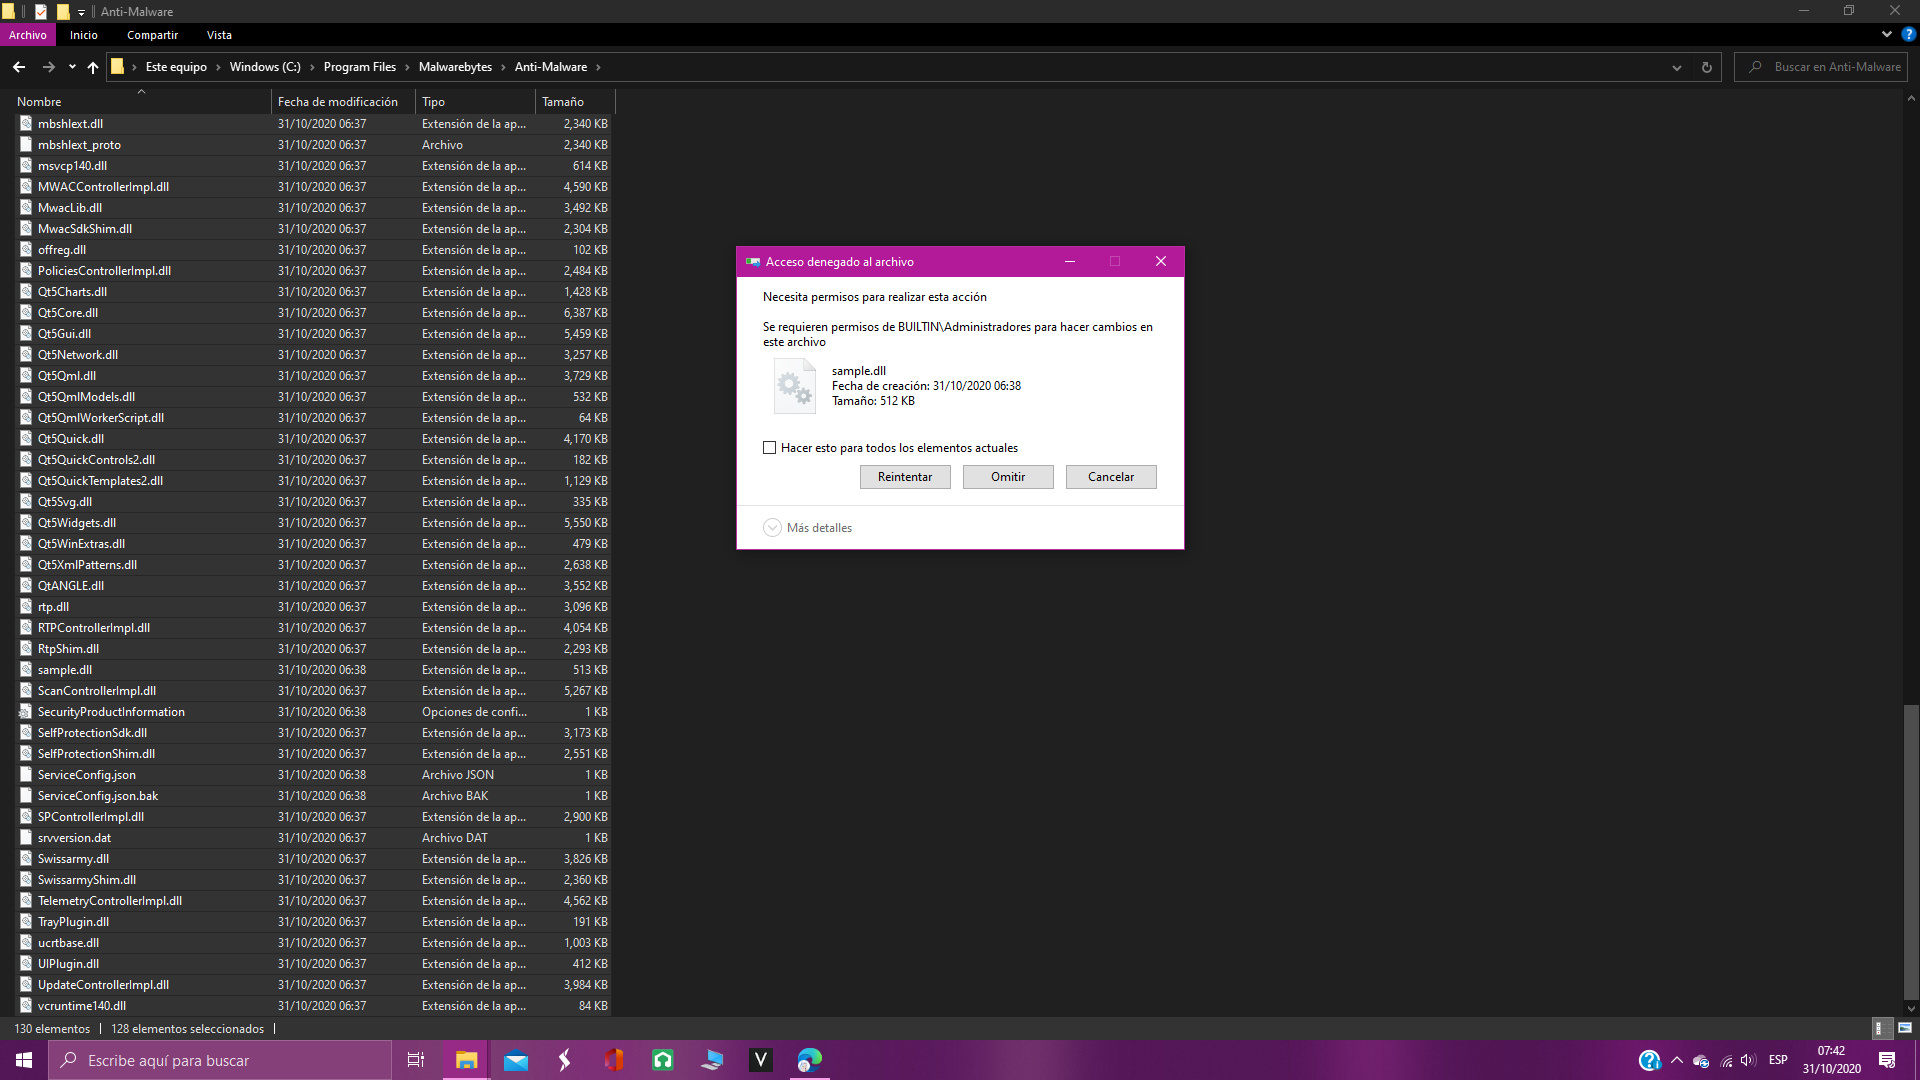Image resolution: width=1920 pixels, height=1080 pixels.
Task: Expand 'Más detalles' in the dialog
Action: click(772, 528)
